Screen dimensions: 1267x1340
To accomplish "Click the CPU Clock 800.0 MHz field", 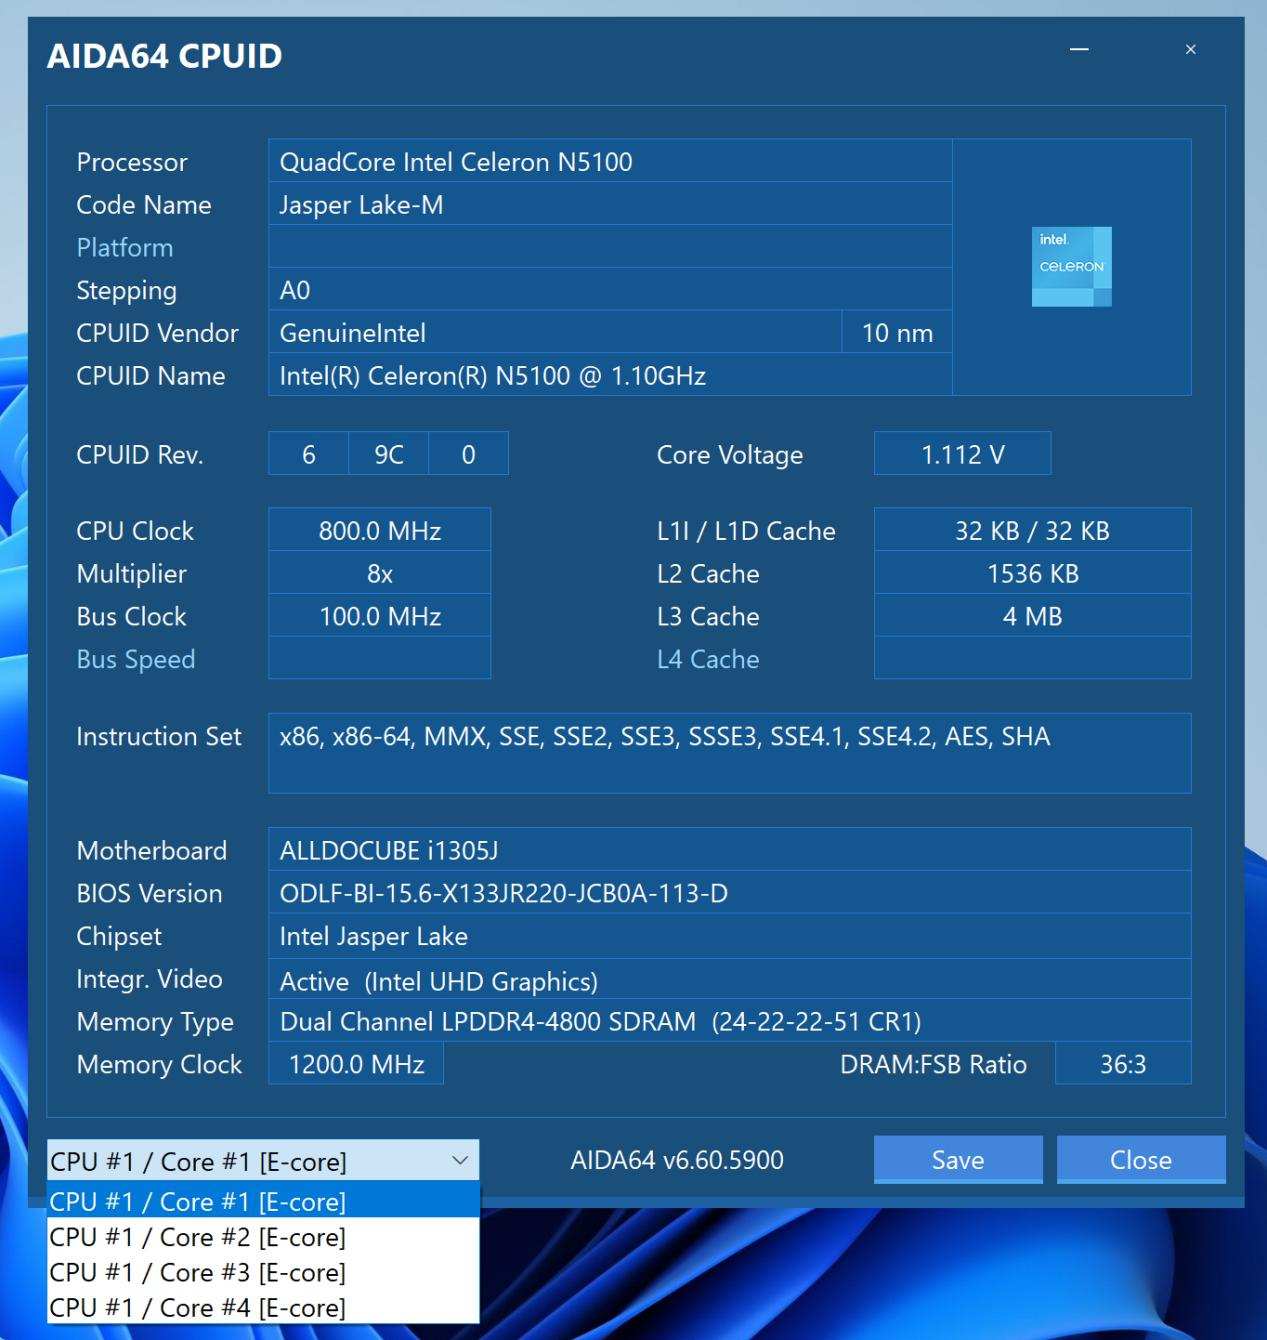I will [x=380, y=530].
